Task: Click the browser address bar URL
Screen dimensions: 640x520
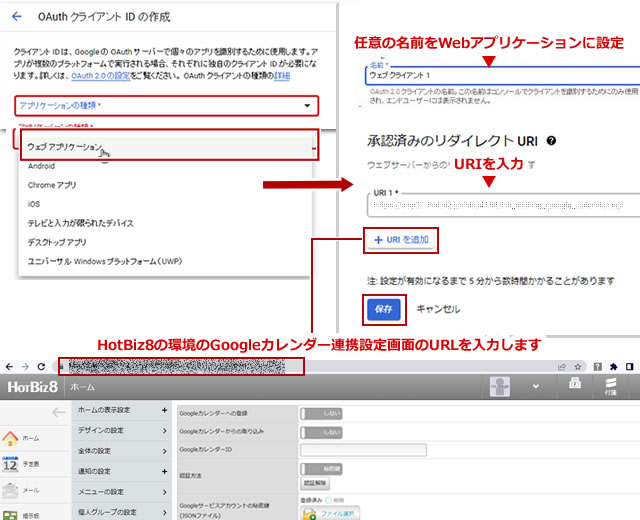Action: (176, 367)
